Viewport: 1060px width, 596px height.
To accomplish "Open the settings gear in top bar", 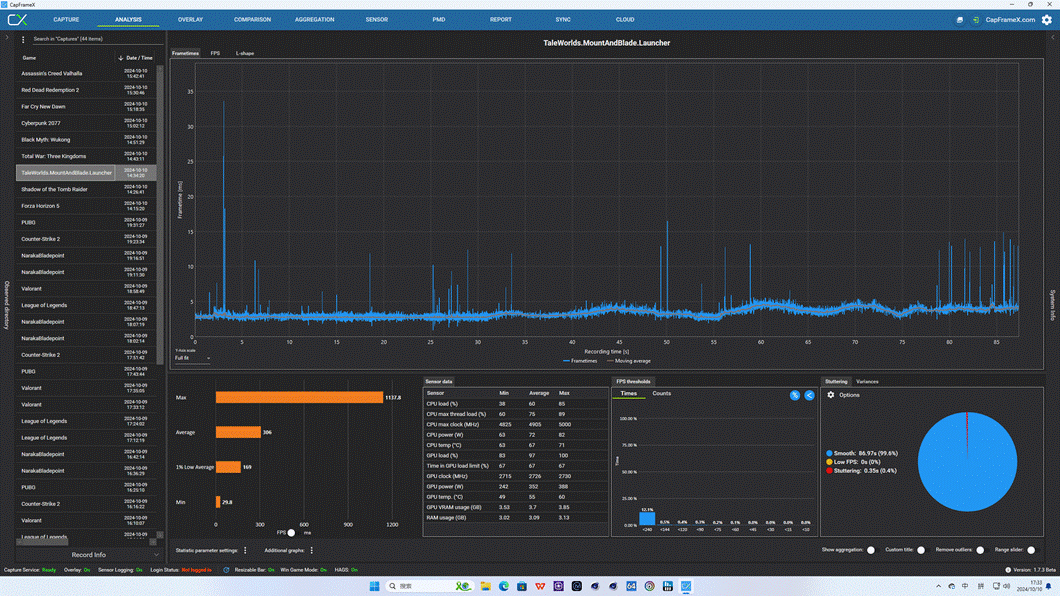I will (x=1046, y=20).
